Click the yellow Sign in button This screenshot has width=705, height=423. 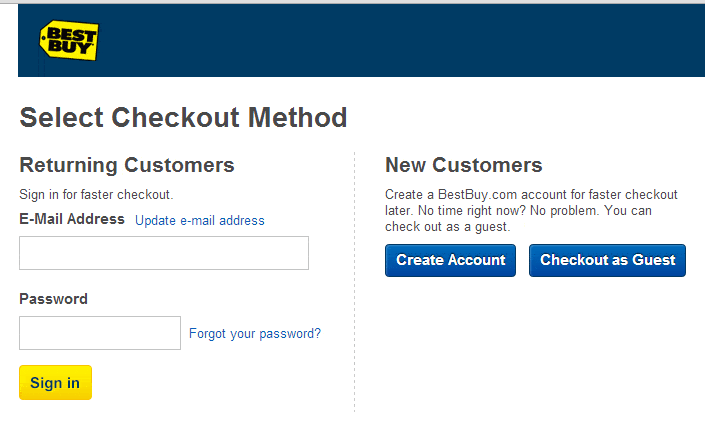point(55,383)
